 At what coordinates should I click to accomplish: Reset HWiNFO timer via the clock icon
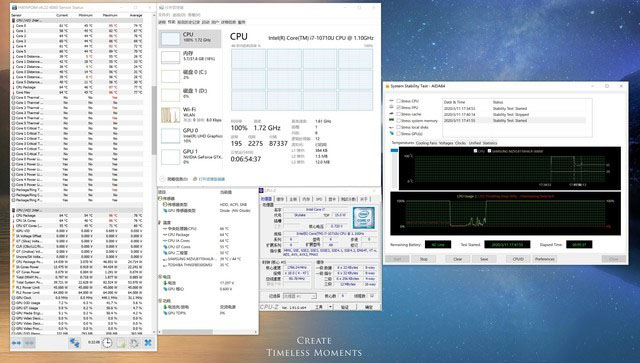point(107,343)
